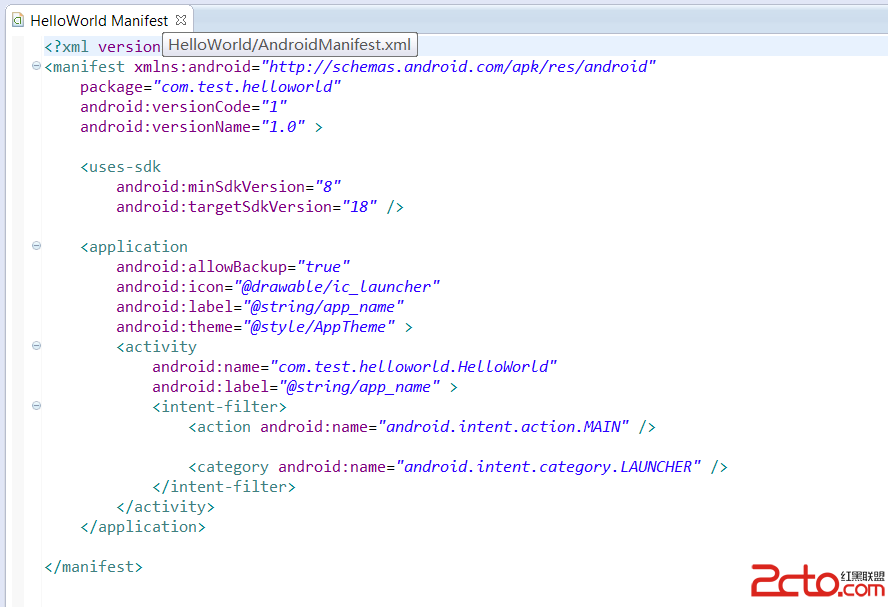This screenshot has width=888, height=607.
Task: Click the schemas.android.com namespace URL
Action: pyautogui.click(x=458, y=67)
